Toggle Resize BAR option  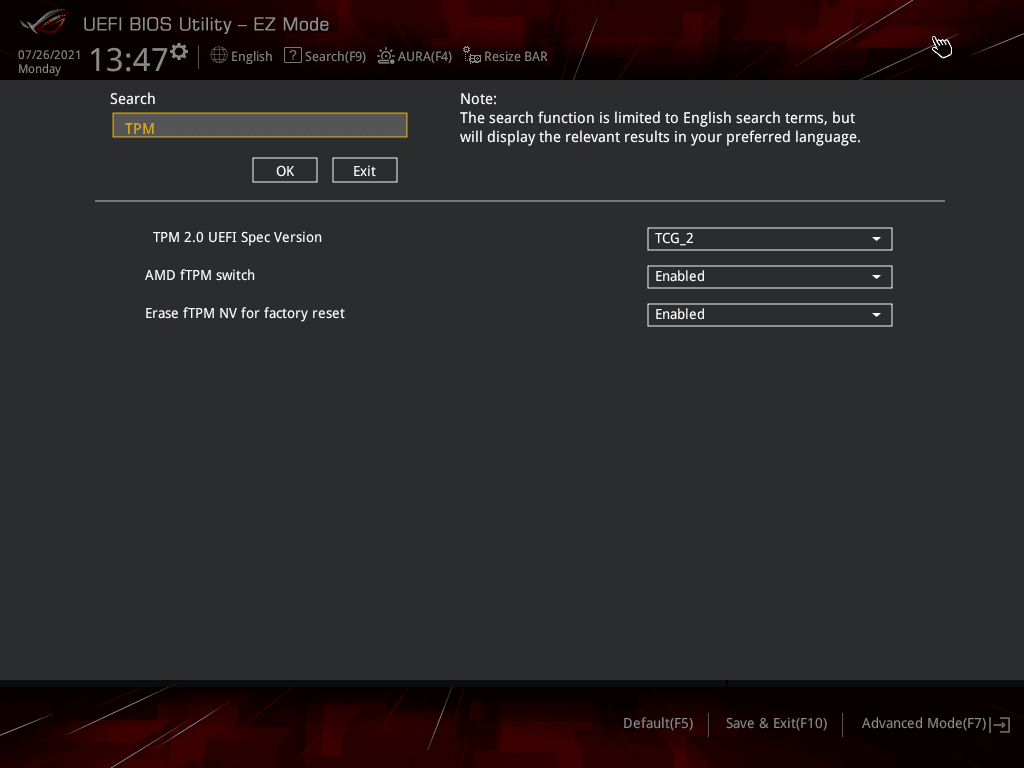(x=515, y=56)
